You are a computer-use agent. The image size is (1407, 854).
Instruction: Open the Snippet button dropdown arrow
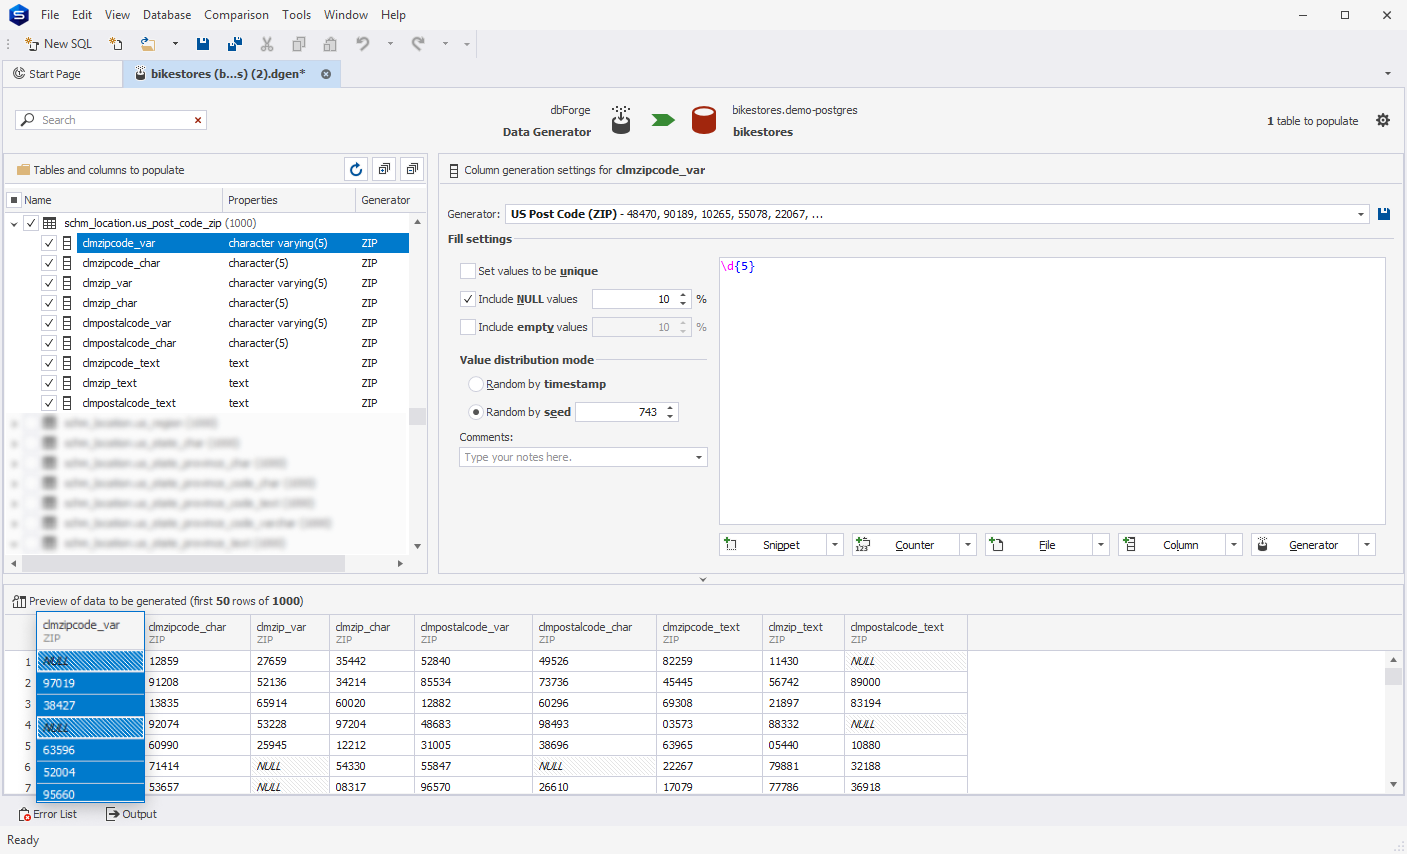click(835, 545)
